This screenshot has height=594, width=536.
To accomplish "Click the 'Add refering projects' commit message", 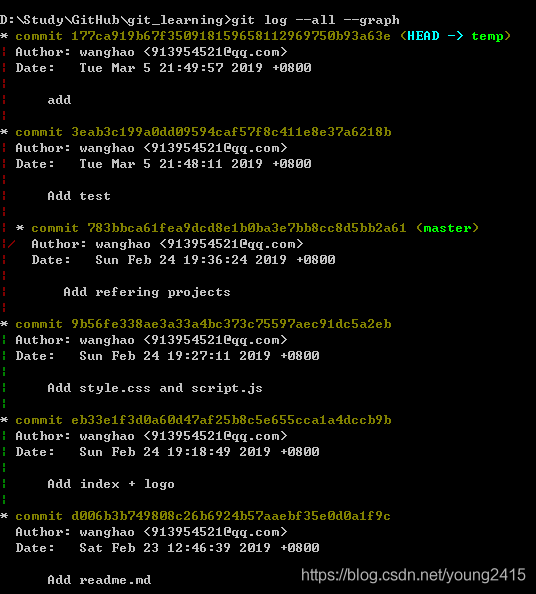I will pos(147,292).
